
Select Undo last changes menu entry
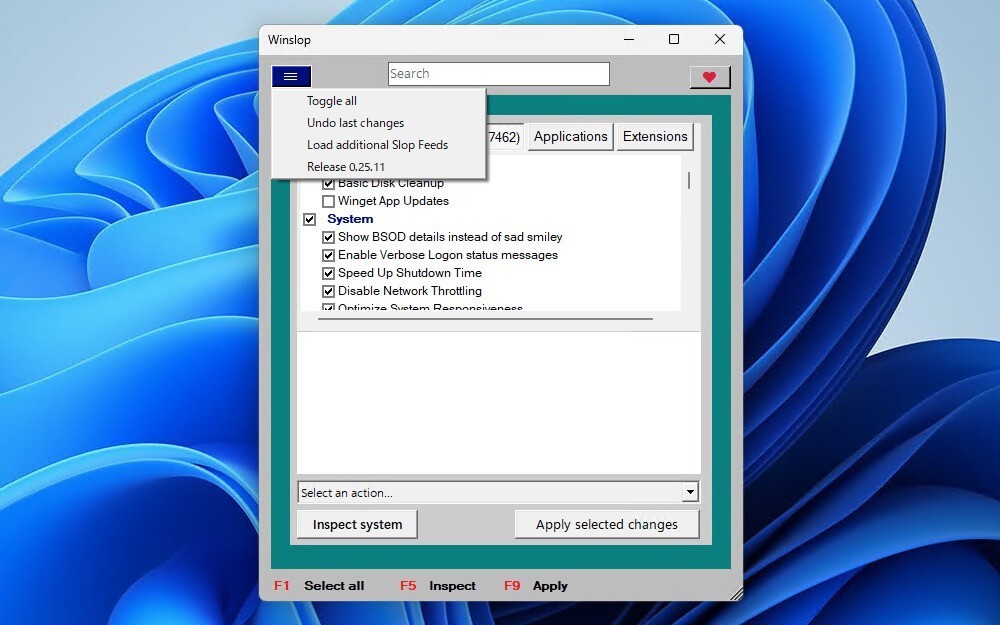coord(355,123)
